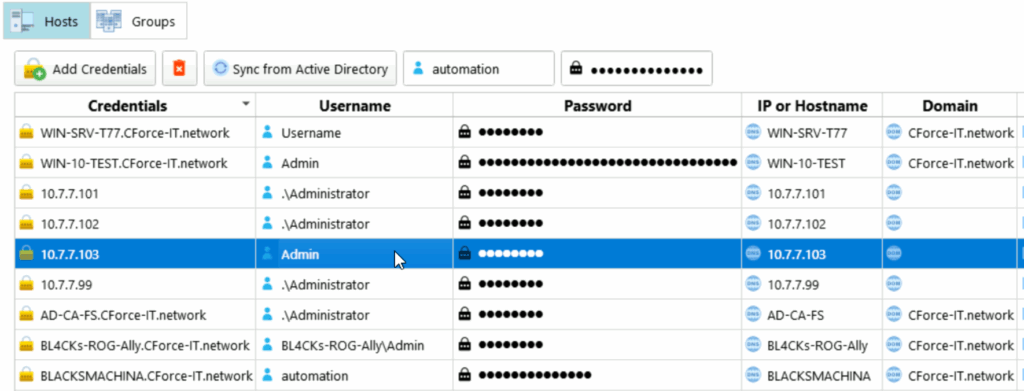This screenshot has height=391, width=1024.
Task: Click domain cell CForce-IT.network for AD-CA-FS
Action: pos(950,315)
